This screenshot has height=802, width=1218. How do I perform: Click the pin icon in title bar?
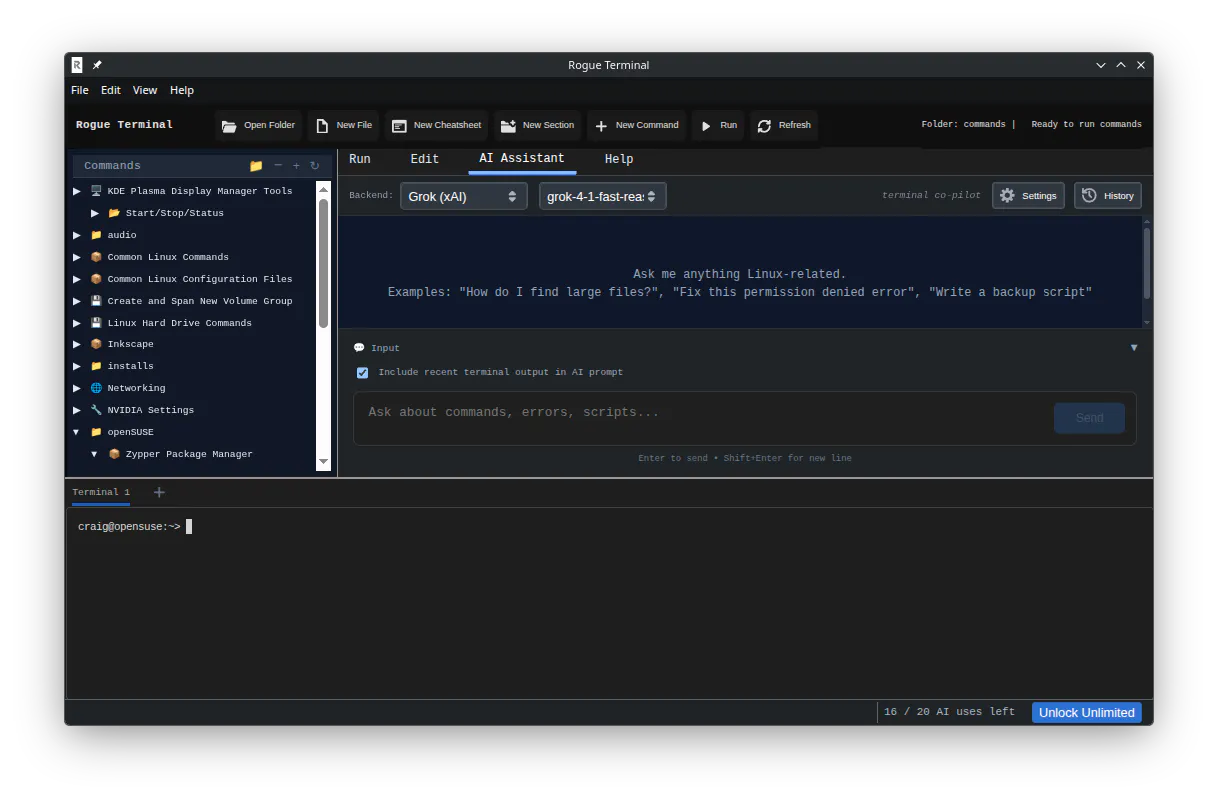[97, 65]
